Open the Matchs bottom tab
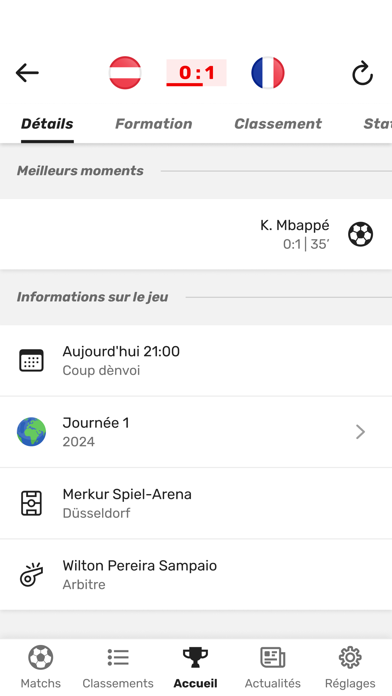392x696 pixels. (41, 667)
